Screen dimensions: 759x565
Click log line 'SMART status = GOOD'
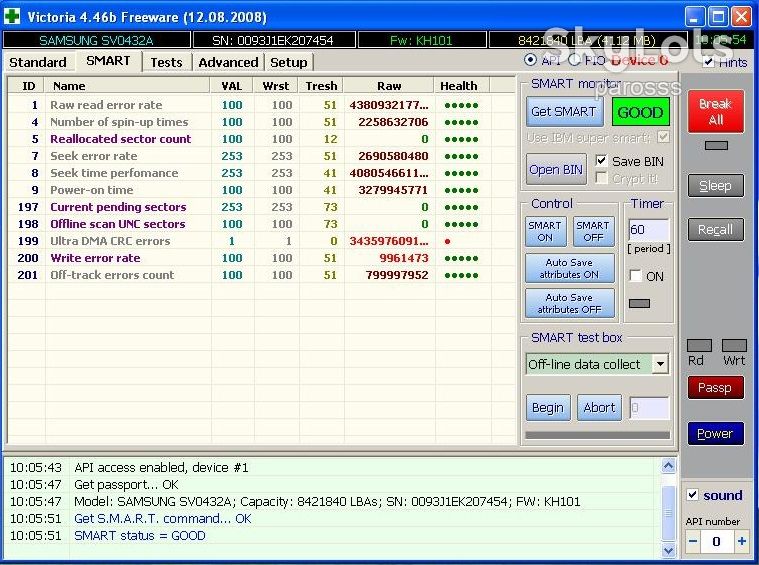140,535
